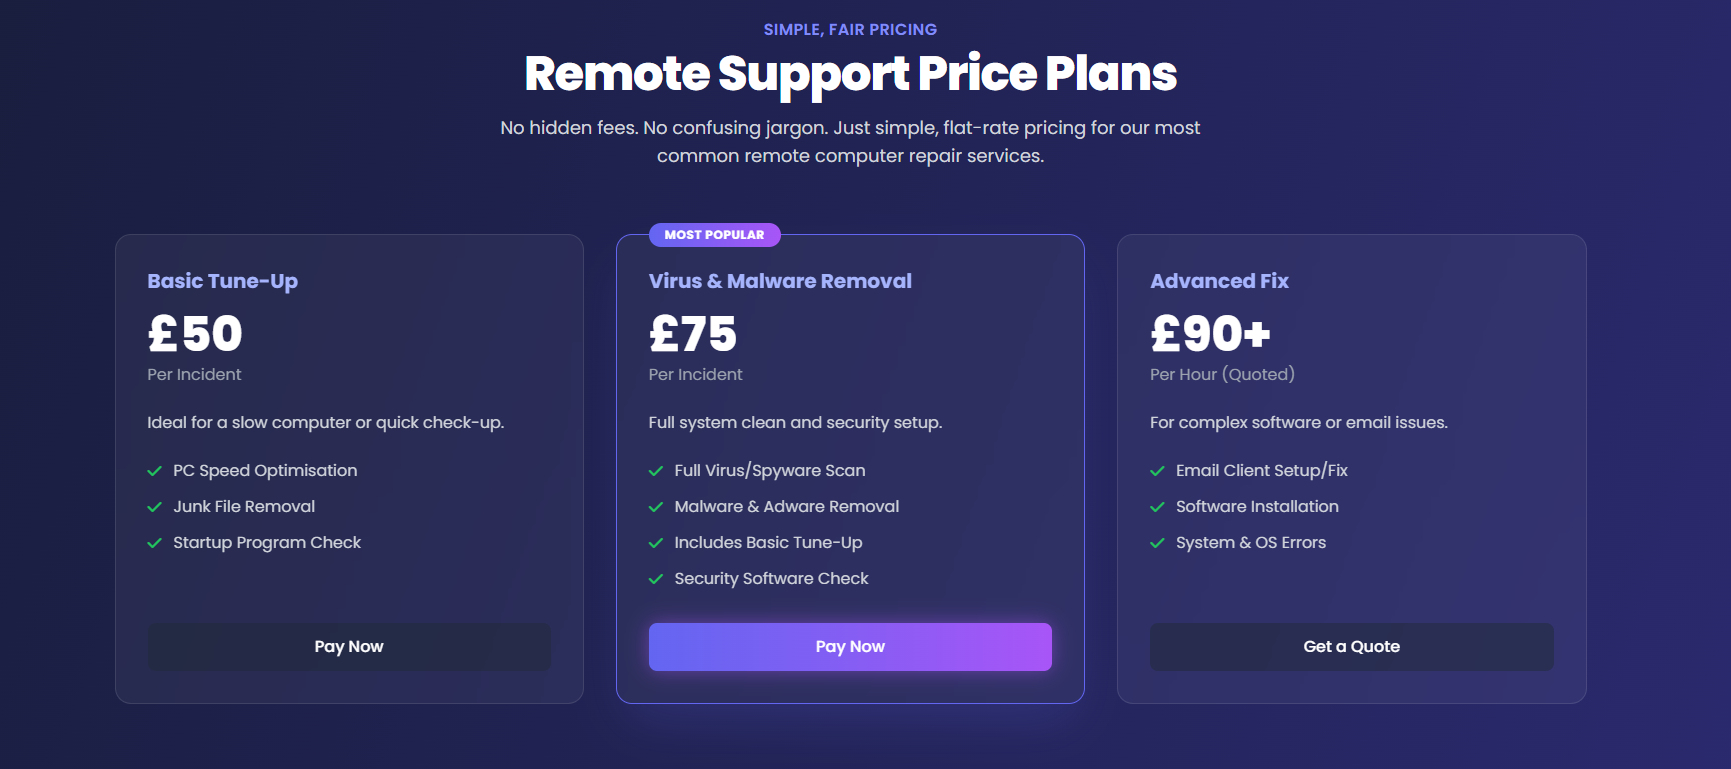This screenshot has width=1731, height=769.
Task: Click the checkmark beside Startup Program Check
Action: pos(155,542)
